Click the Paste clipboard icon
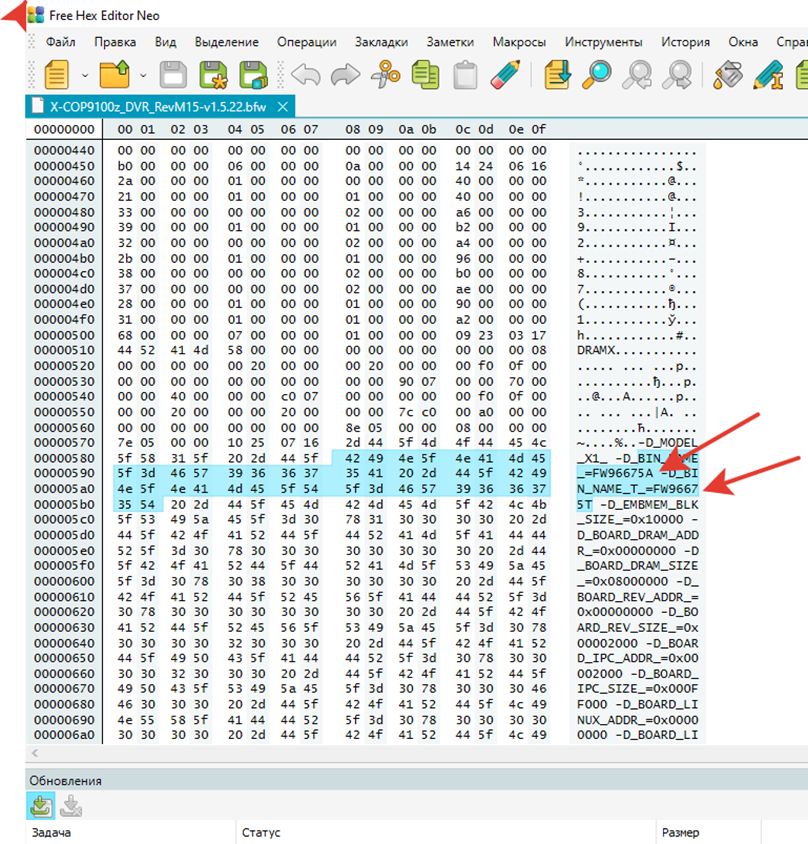This screenshot has height=844, width=808. click(465, 74)
